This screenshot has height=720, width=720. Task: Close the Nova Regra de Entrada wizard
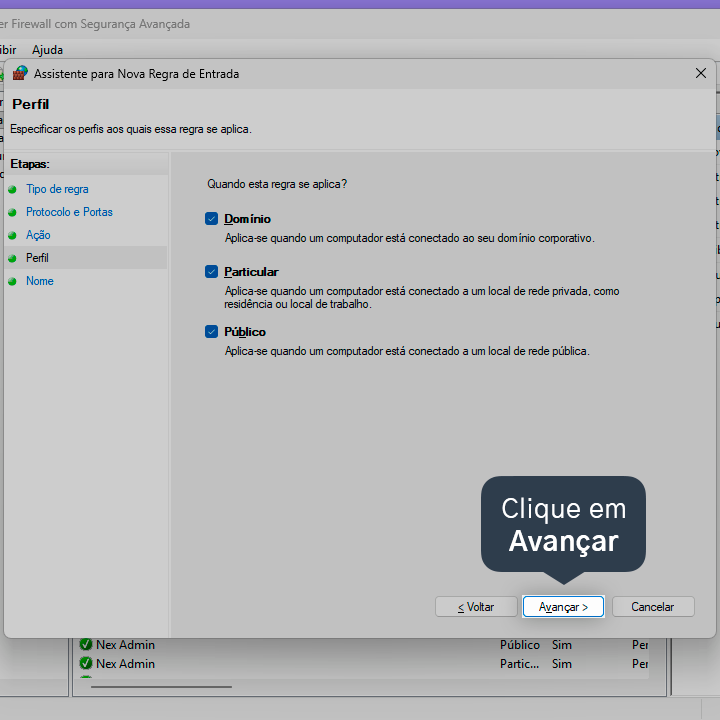(701, 73)
